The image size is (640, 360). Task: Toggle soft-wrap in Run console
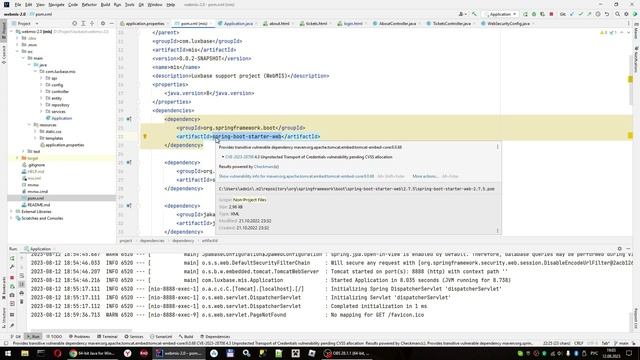[22, 276]
